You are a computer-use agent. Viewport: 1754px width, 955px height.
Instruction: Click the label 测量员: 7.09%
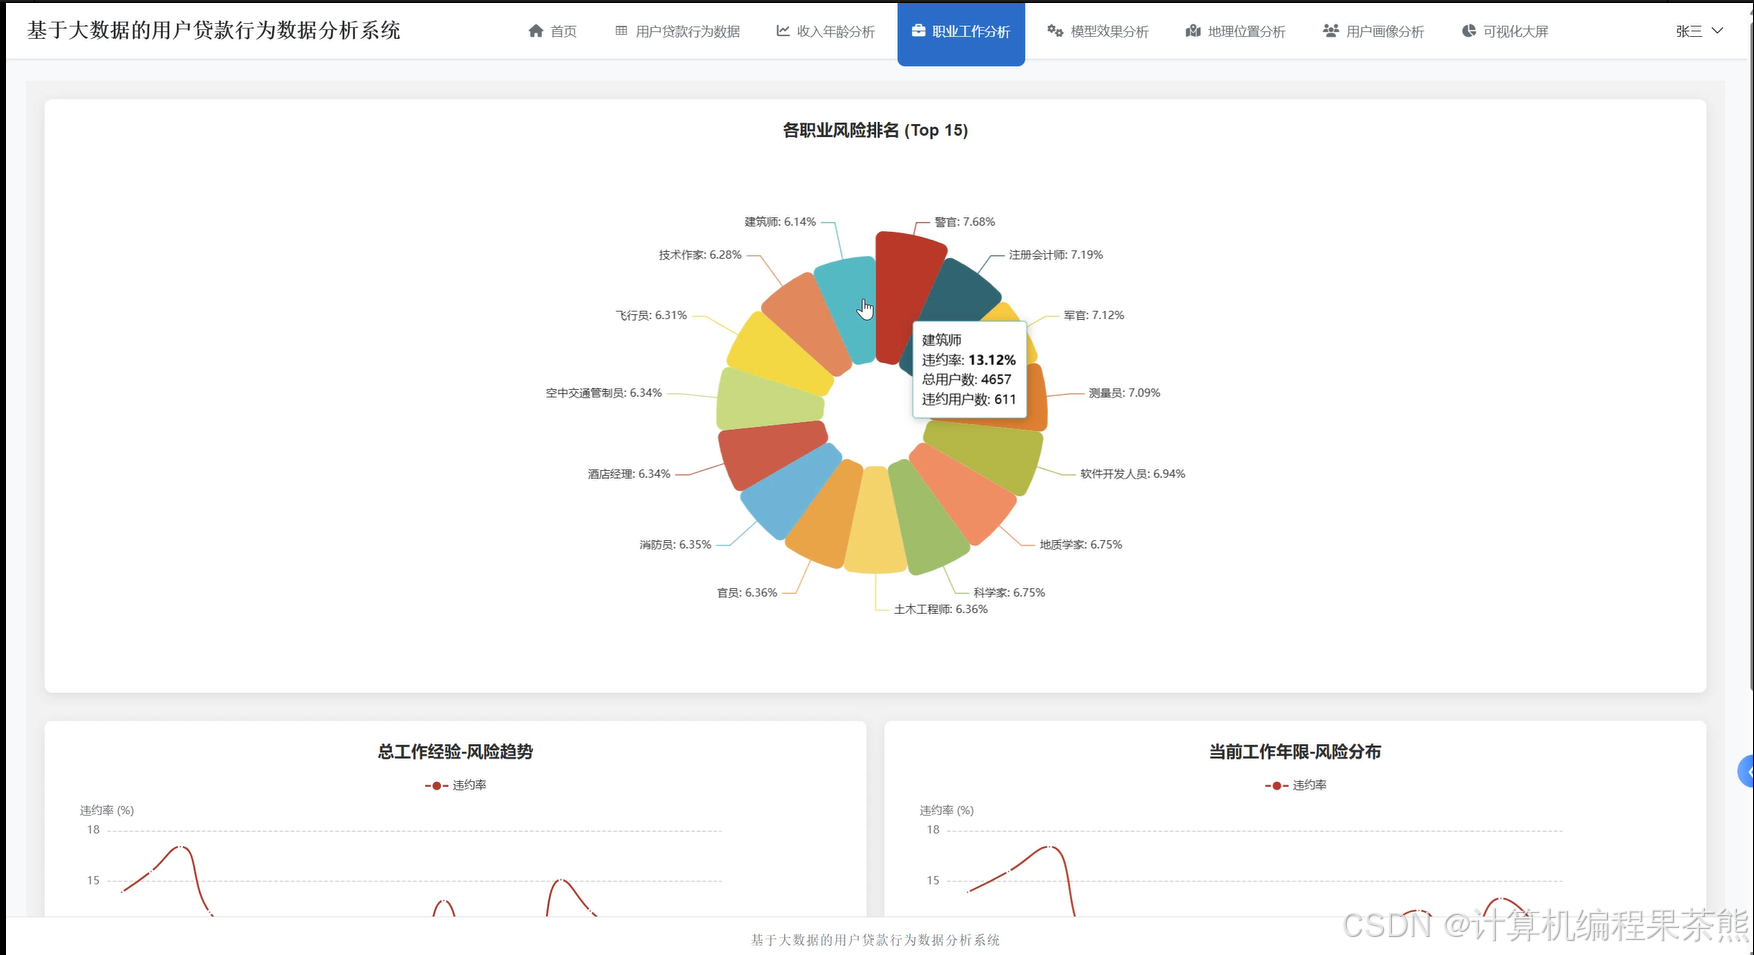1124,393
